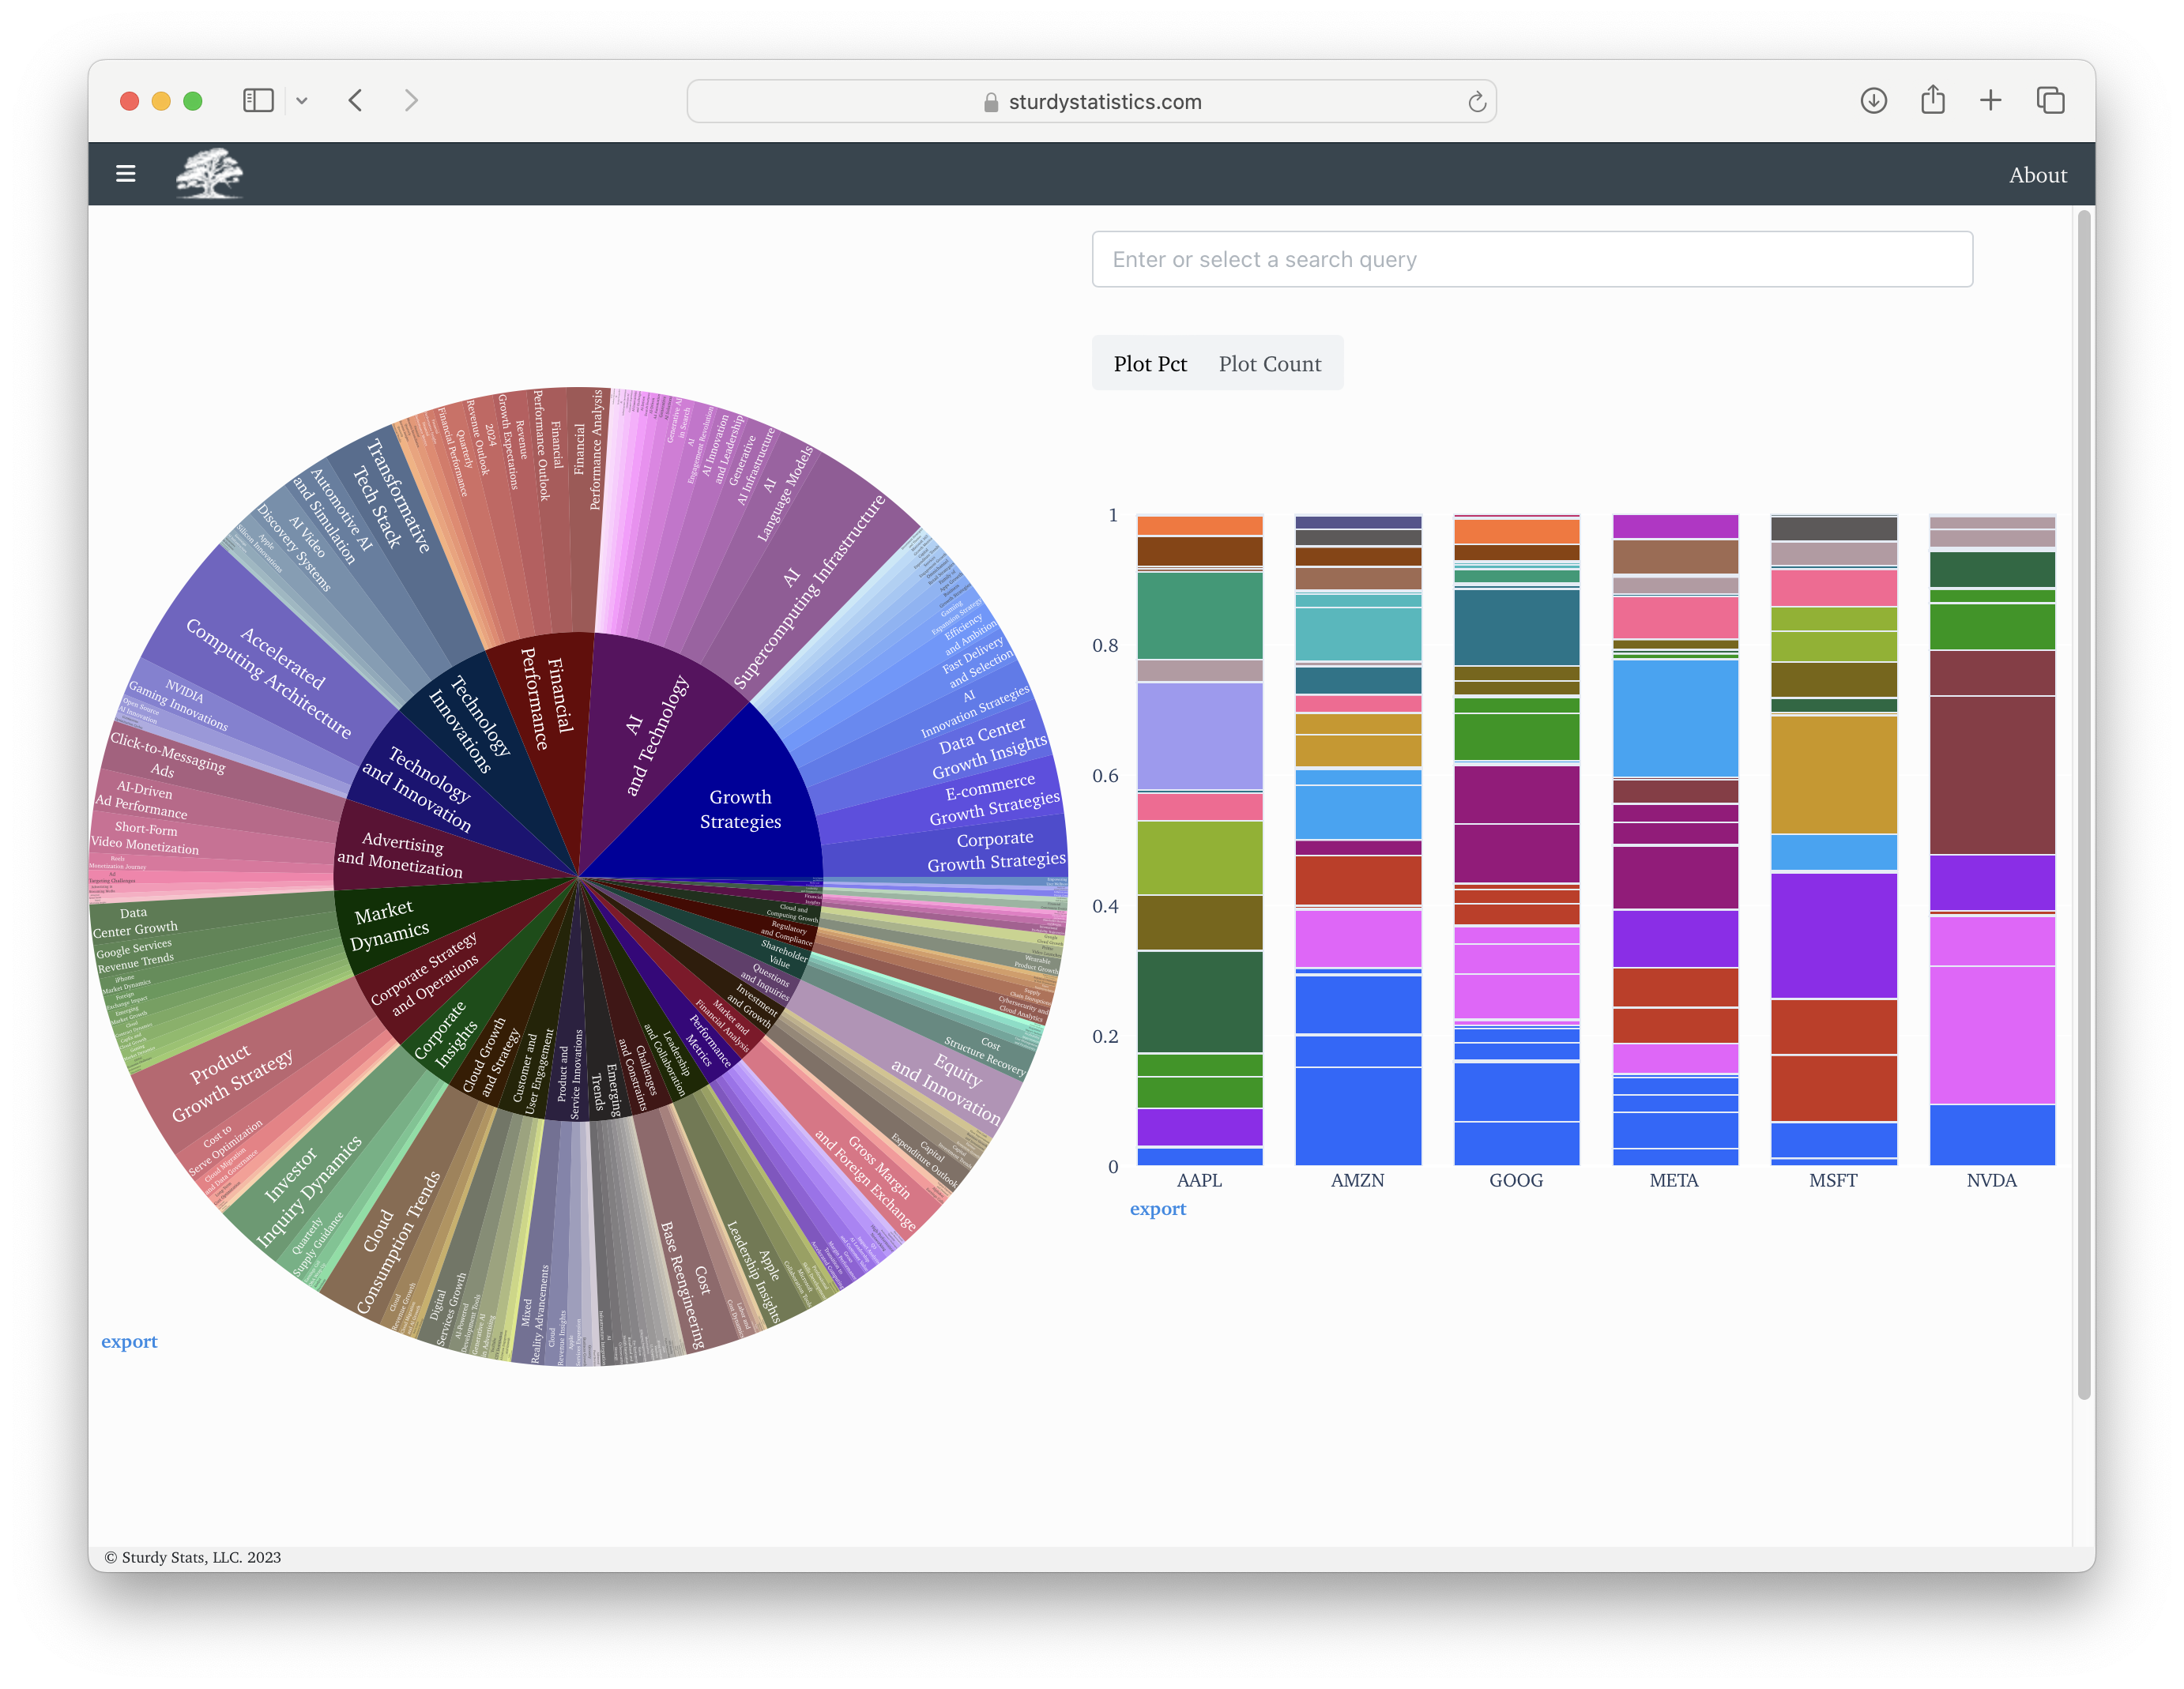2184x1689 pixels.
Task: Toggle the Safari sidebar
Action: (x=258, y=100)
